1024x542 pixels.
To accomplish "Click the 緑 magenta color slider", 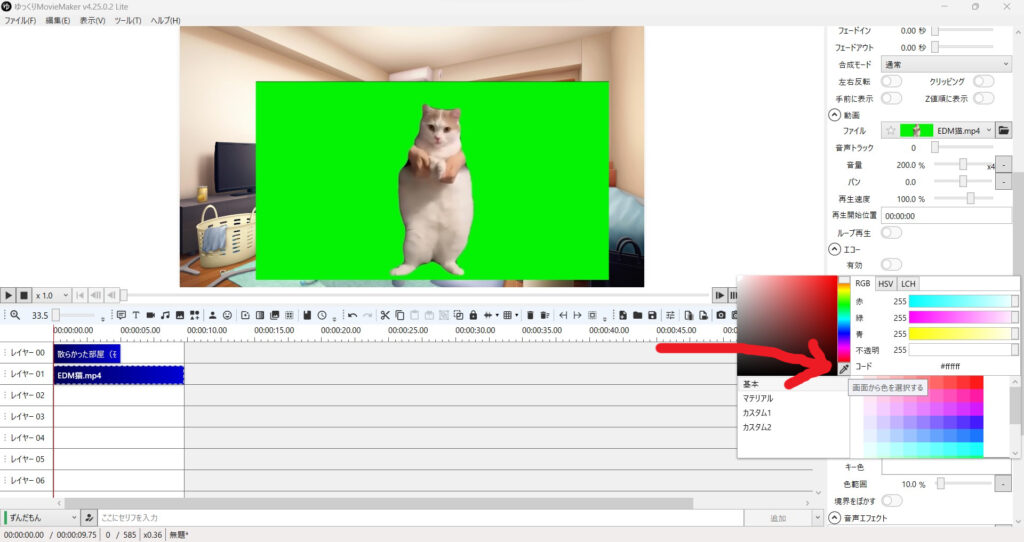I will [x=963, y=317].
